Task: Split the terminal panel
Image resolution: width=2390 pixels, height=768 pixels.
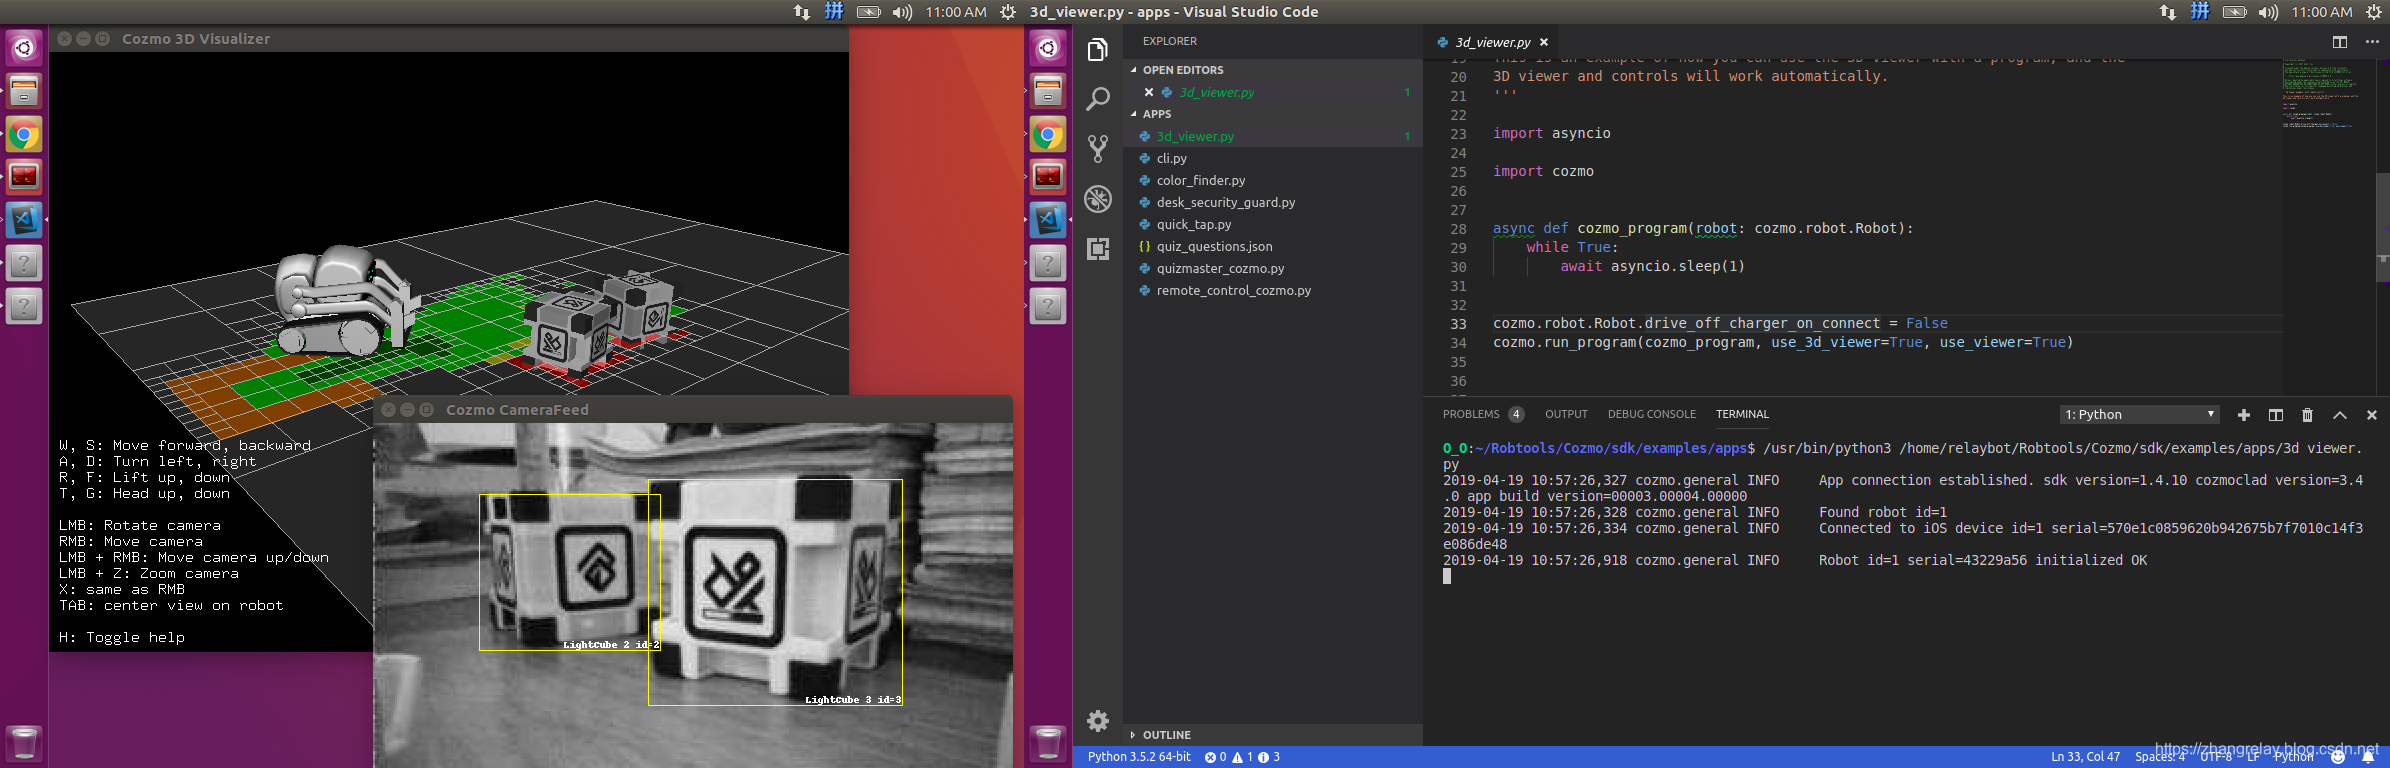Action: [x=2276, y=415]
